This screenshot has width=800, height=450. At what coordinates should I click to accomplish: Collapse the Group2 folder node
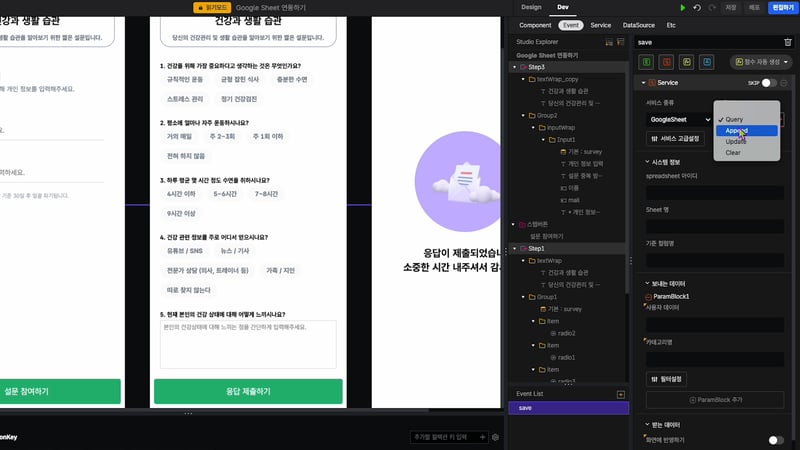(x=523, y=115)
